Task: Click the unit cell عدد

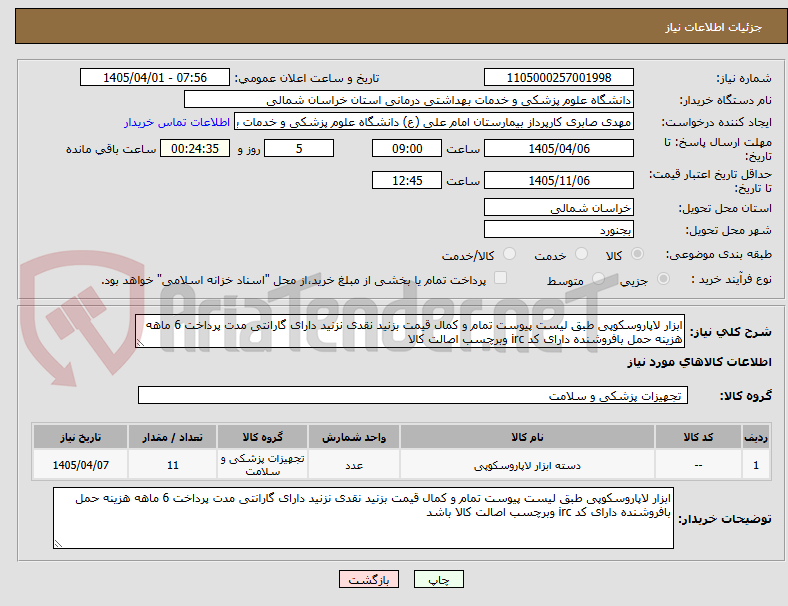Action: click(x=354, y=465)
